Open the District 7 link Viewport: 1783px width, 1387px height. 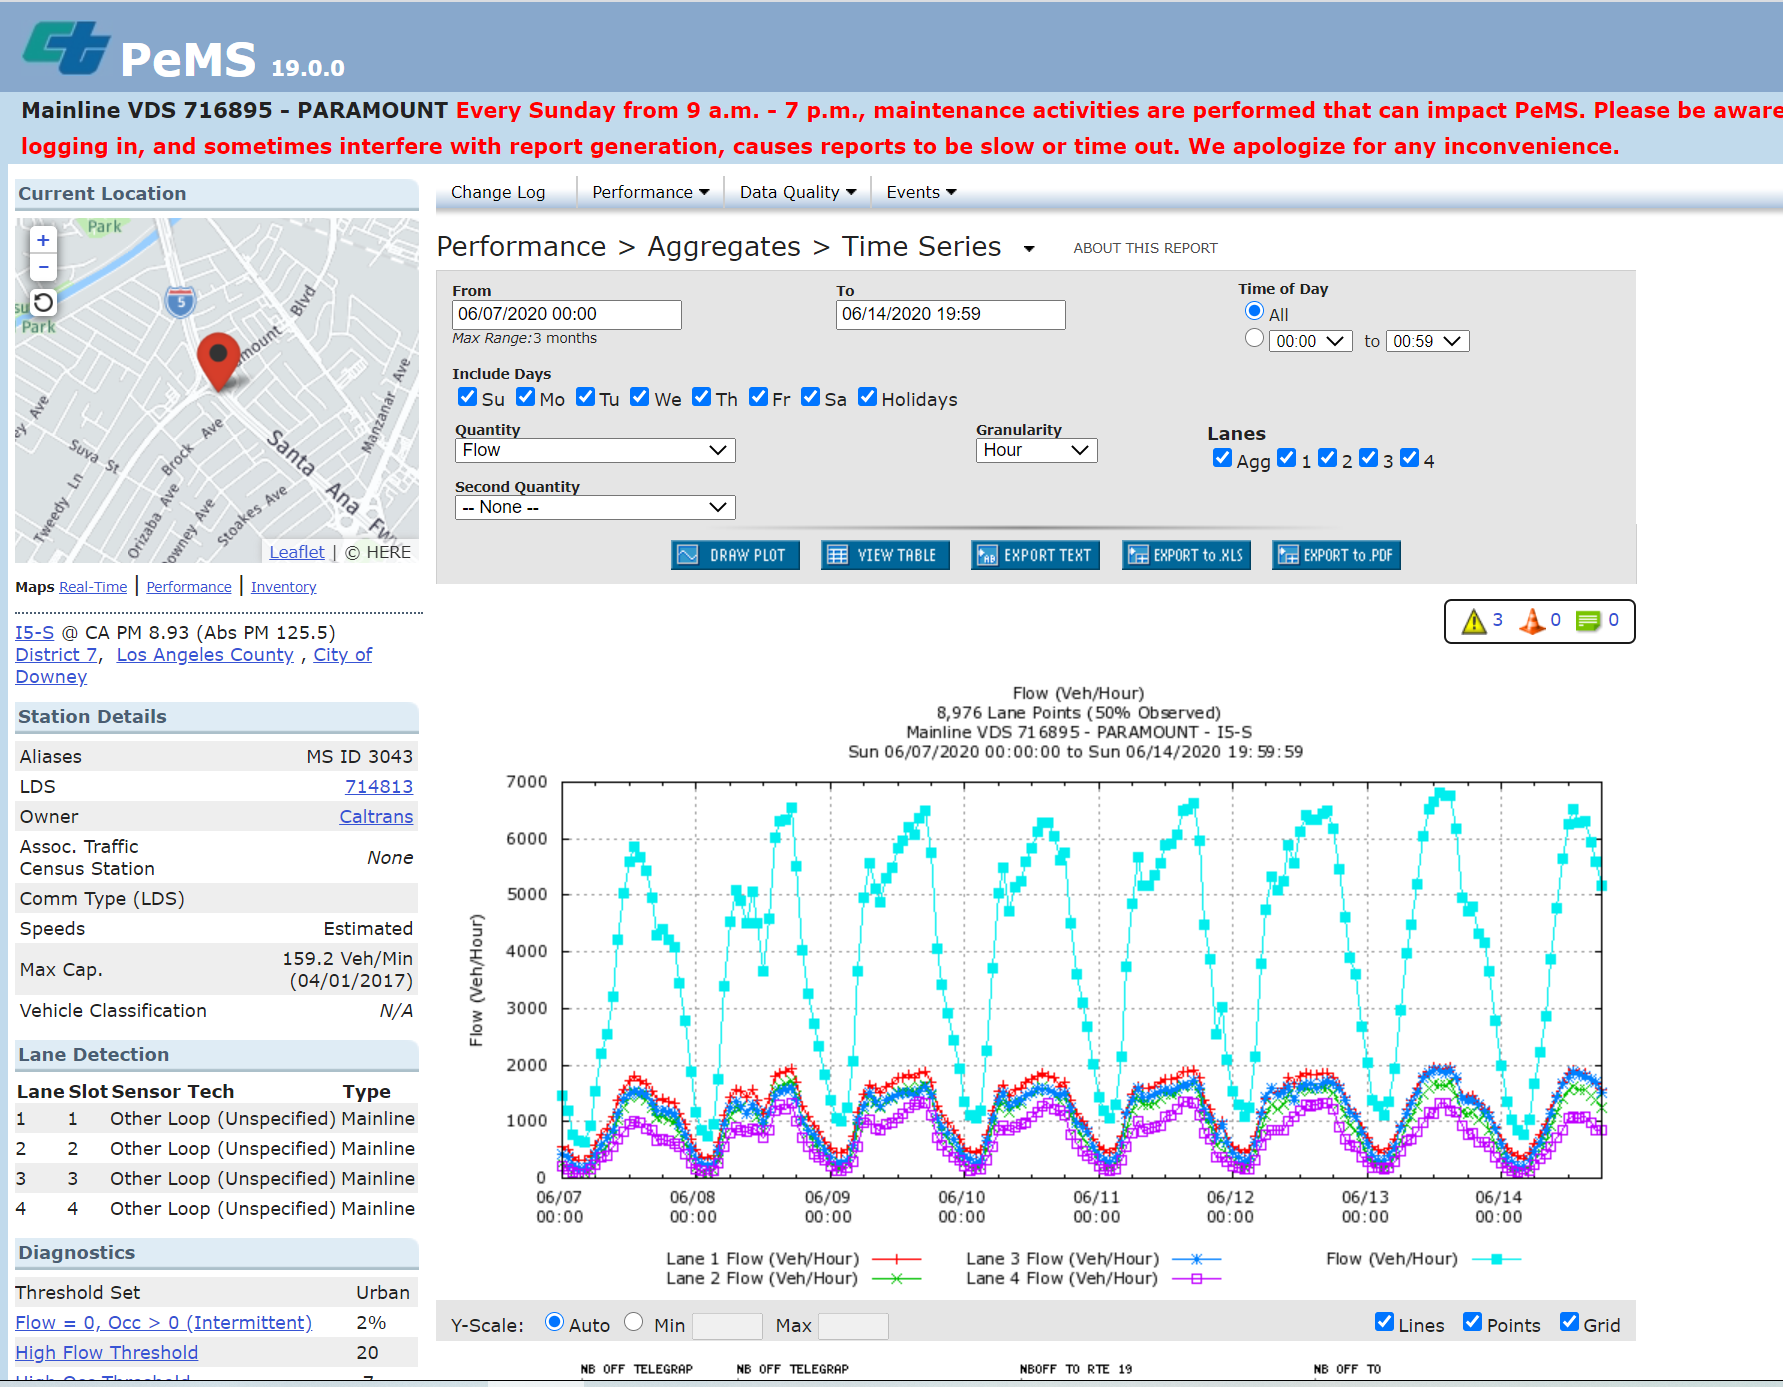click(x=56, y=655)
